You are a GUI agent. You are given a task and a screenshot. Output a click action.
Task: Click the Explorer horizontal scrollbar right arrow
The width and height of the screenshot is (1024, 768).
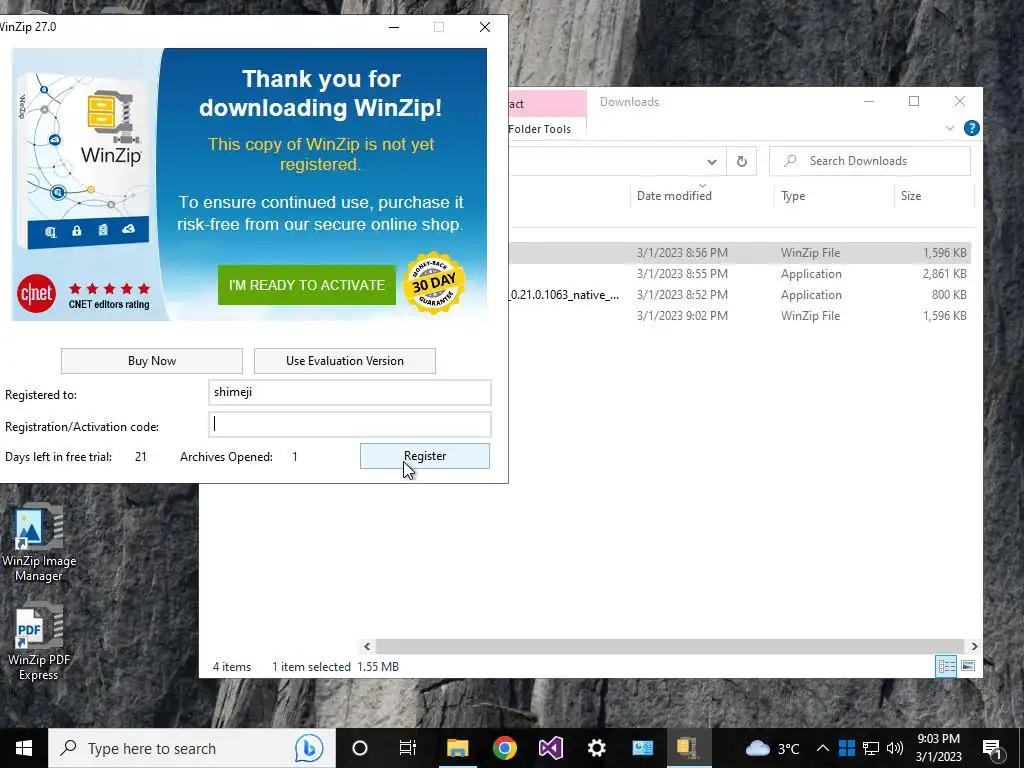click(974, 647)
